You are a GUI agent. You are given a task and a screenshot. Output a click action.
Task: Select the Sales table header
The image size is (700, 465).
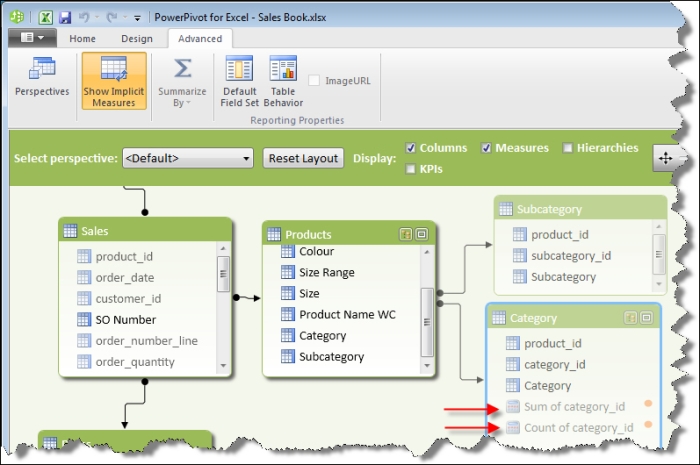pos(146,231)
